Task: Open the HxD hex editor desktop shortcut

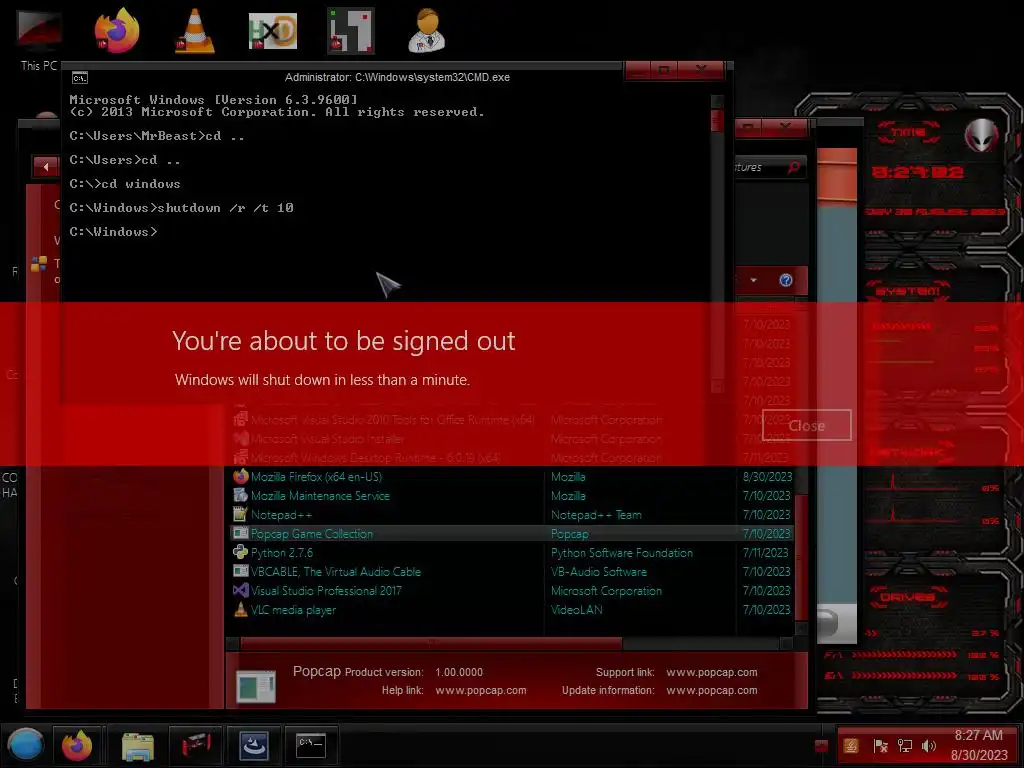Action: point(273,31)
